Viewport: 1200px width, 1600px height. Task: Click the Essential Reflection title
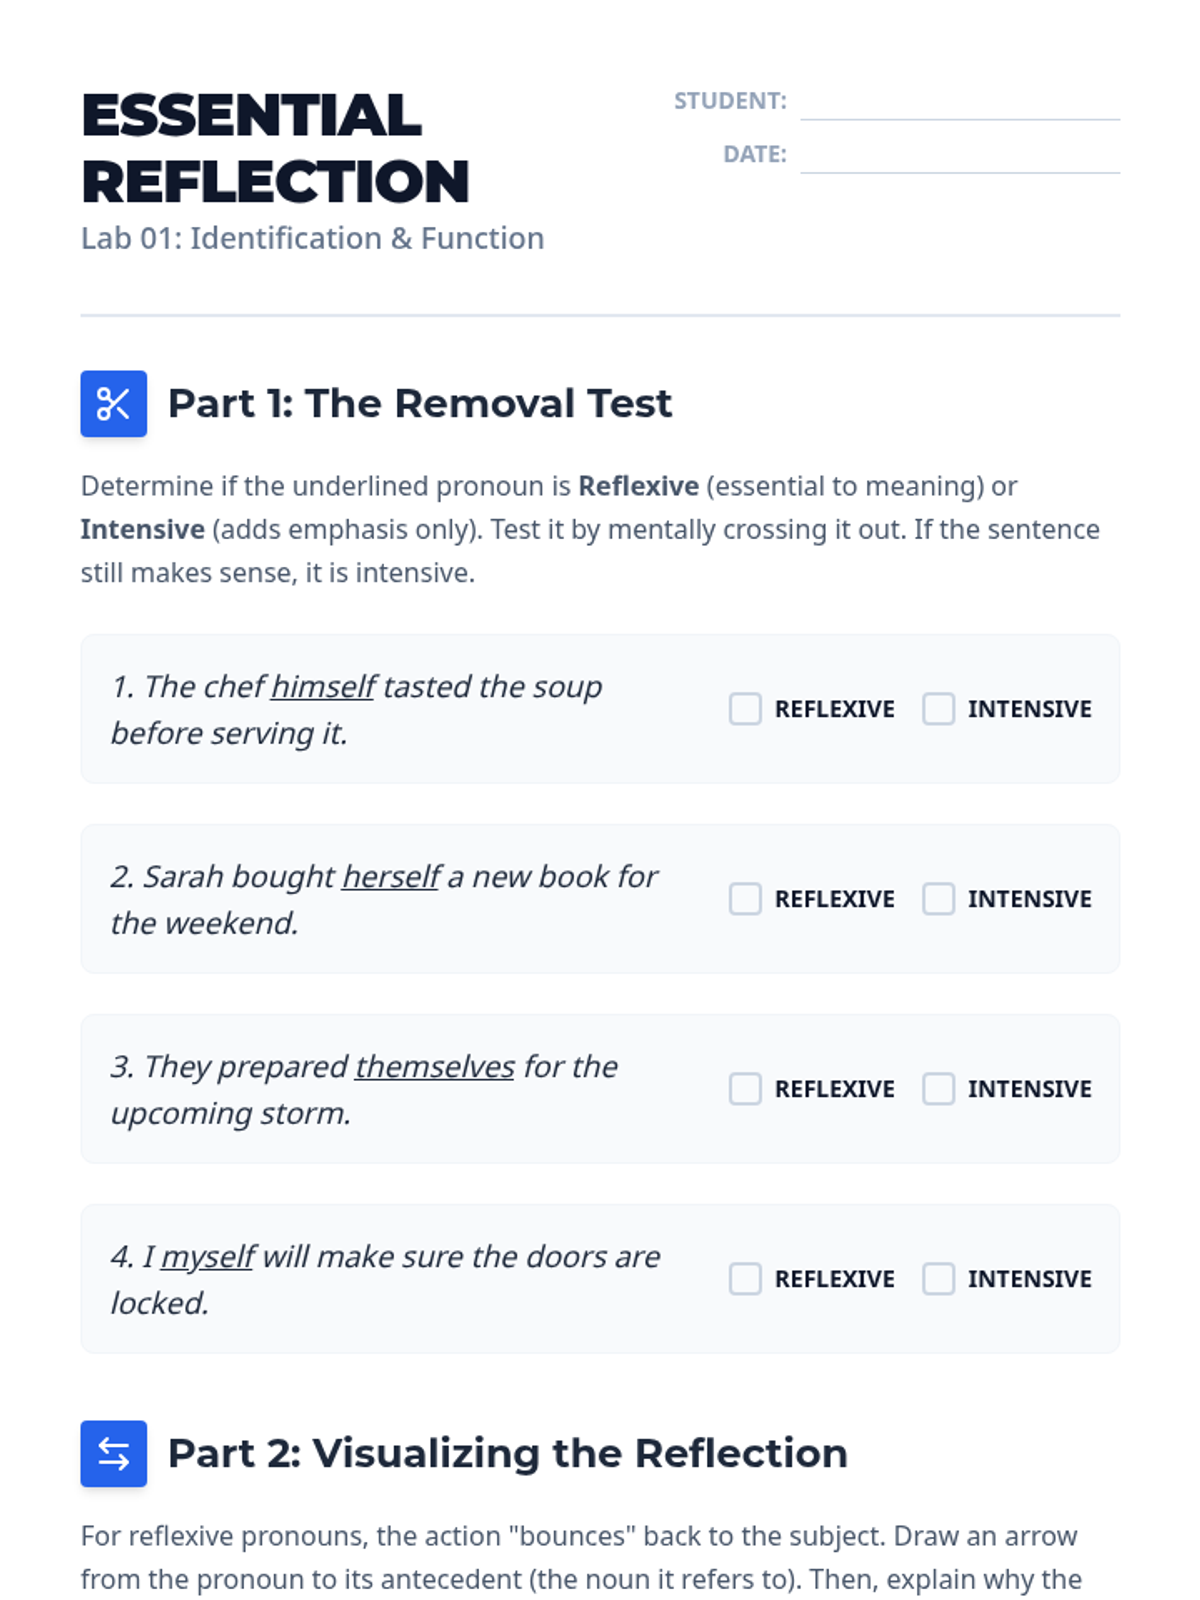click(x=274, y=148)
